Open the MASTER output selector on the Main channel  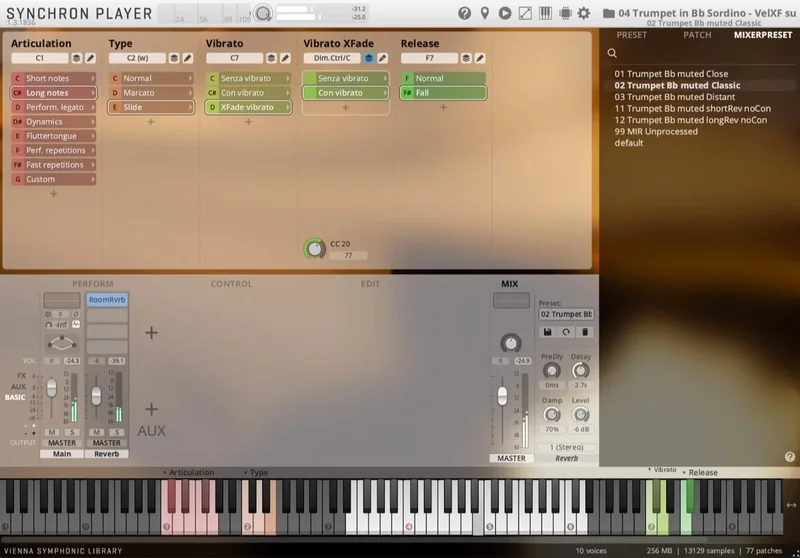[x=62, y=443]
